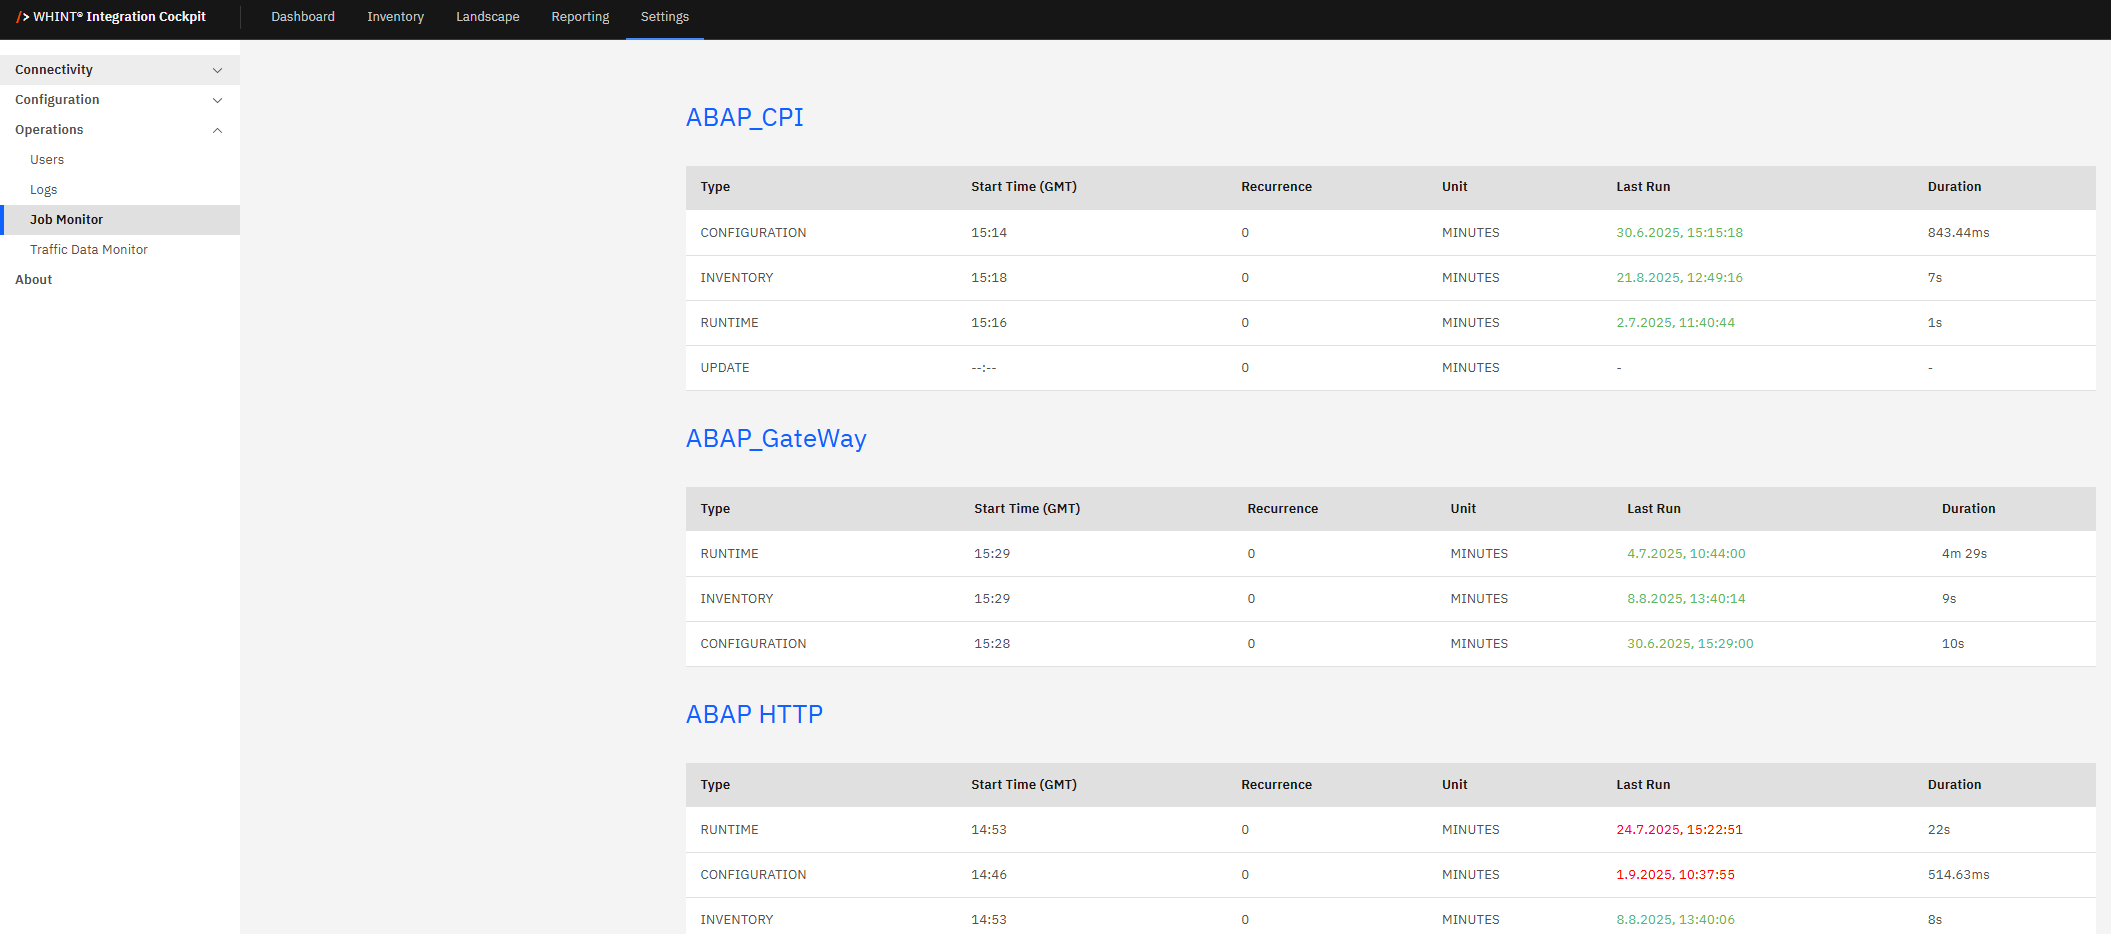Viewport: 2111px width, 934px height.
Task: Select the Settings tab
Action: 664,17
